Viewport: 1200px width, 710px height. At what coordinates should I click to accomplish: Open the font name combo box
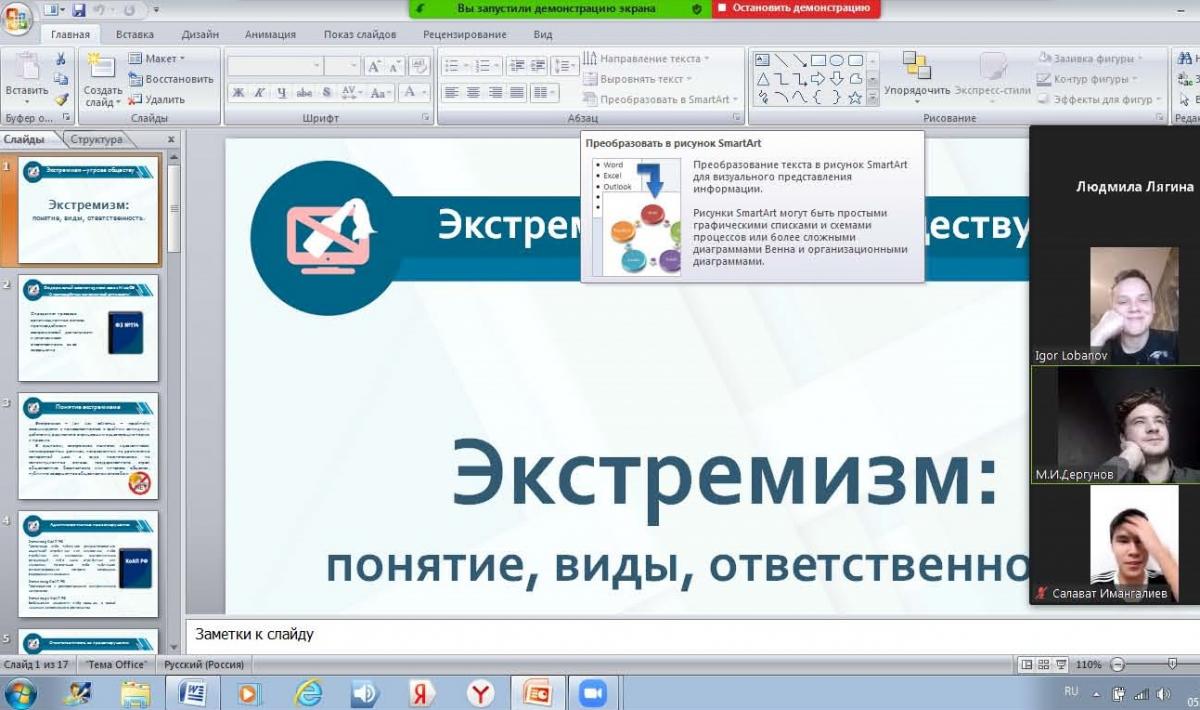coord(275,67)
